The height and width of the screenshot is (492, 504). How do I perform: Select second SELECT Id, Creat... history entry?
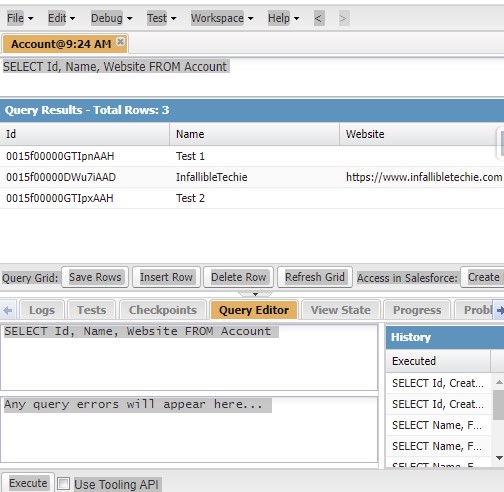[x=438, y=404]
